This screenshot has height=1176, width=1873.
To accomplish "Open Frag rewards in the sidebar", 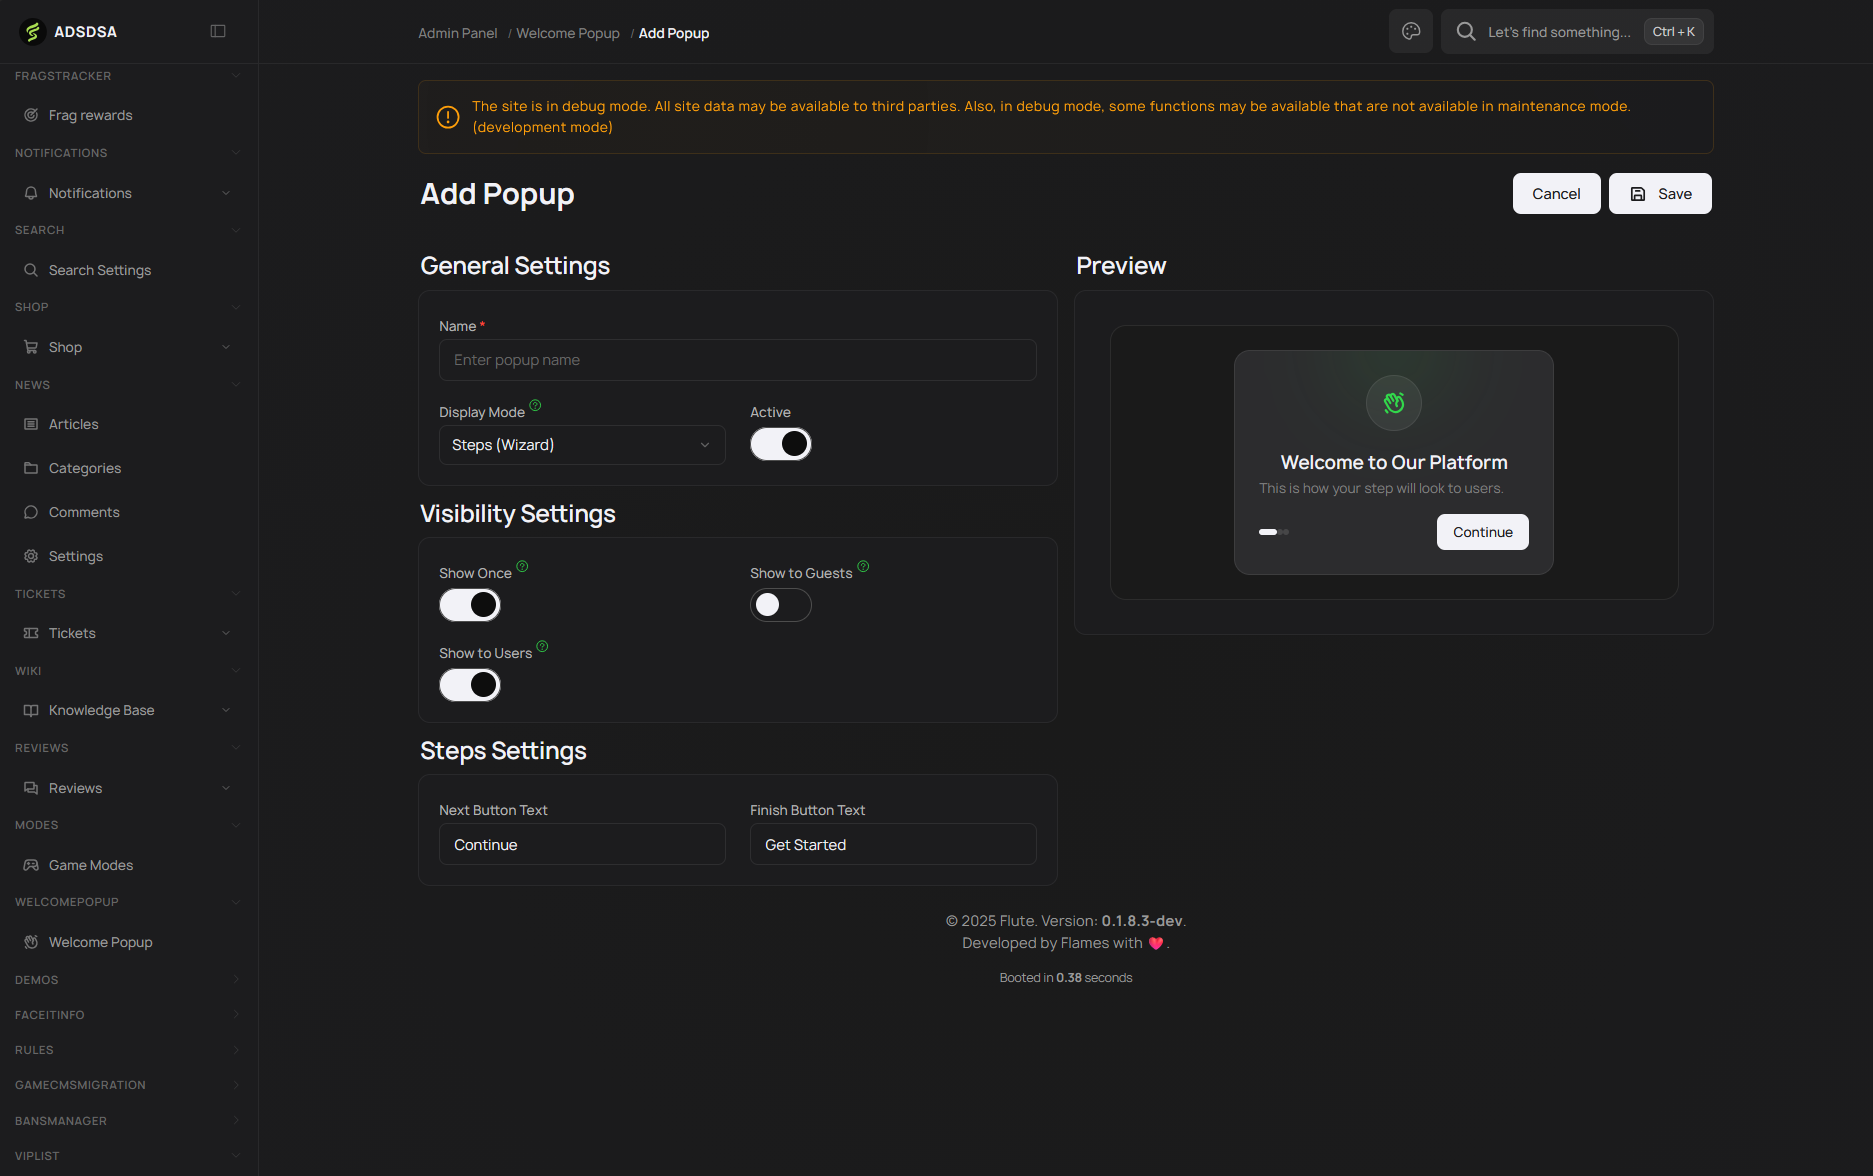I will [x=90, y=115].
